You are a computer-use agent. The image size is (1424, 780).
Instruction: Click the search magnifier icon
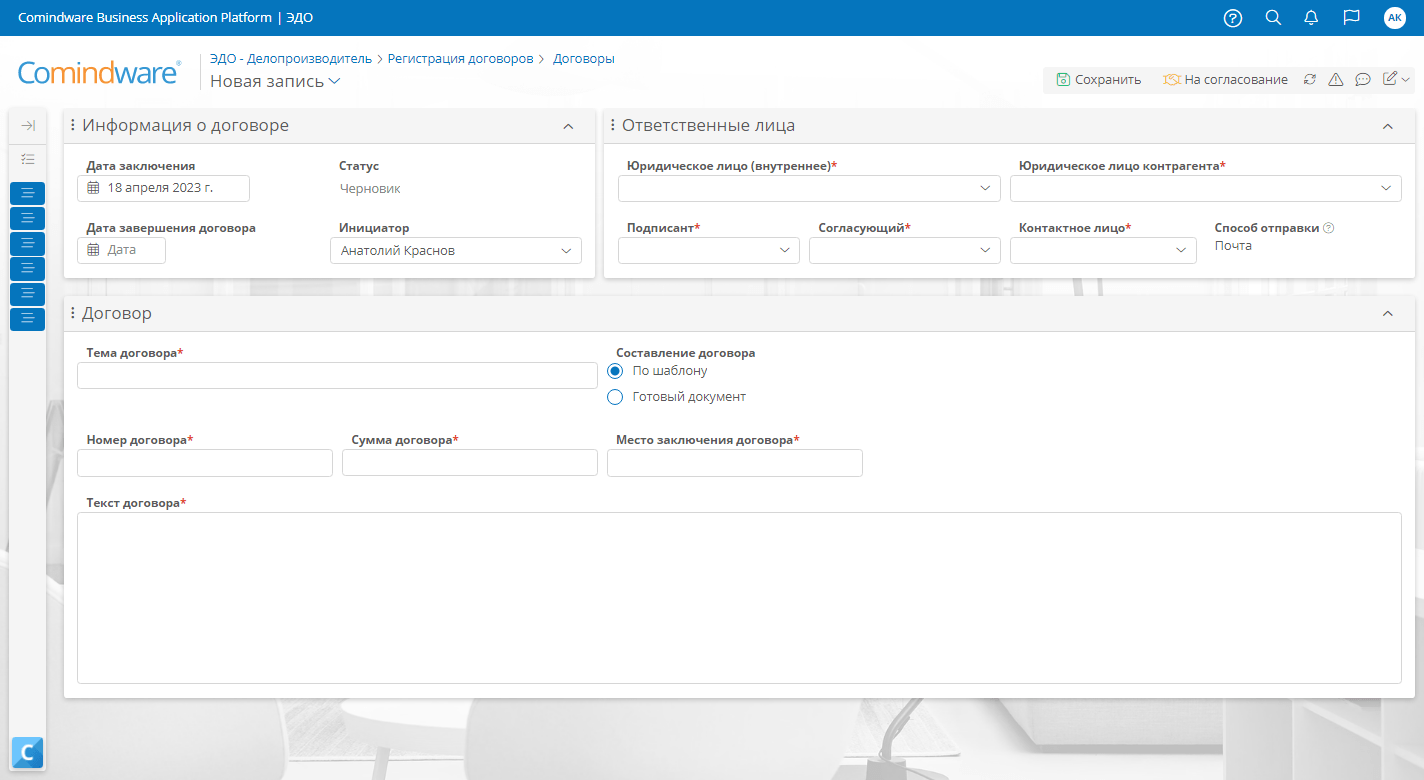click(1273, 18)
